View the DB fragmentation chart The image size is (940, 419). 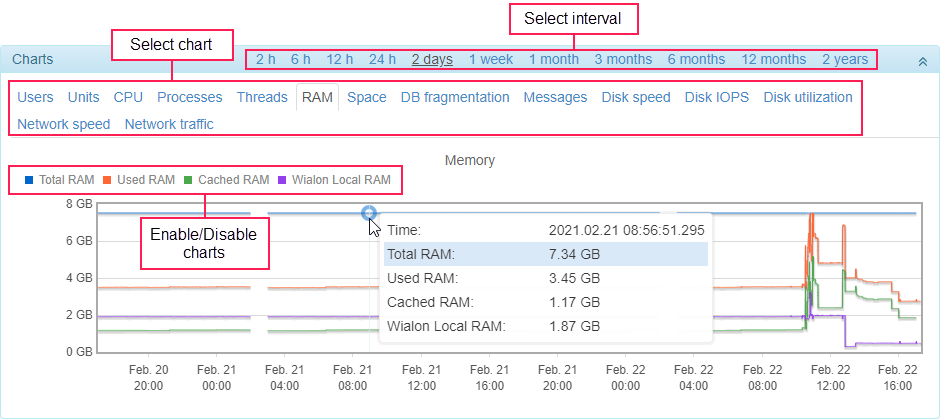click(455, 97)
